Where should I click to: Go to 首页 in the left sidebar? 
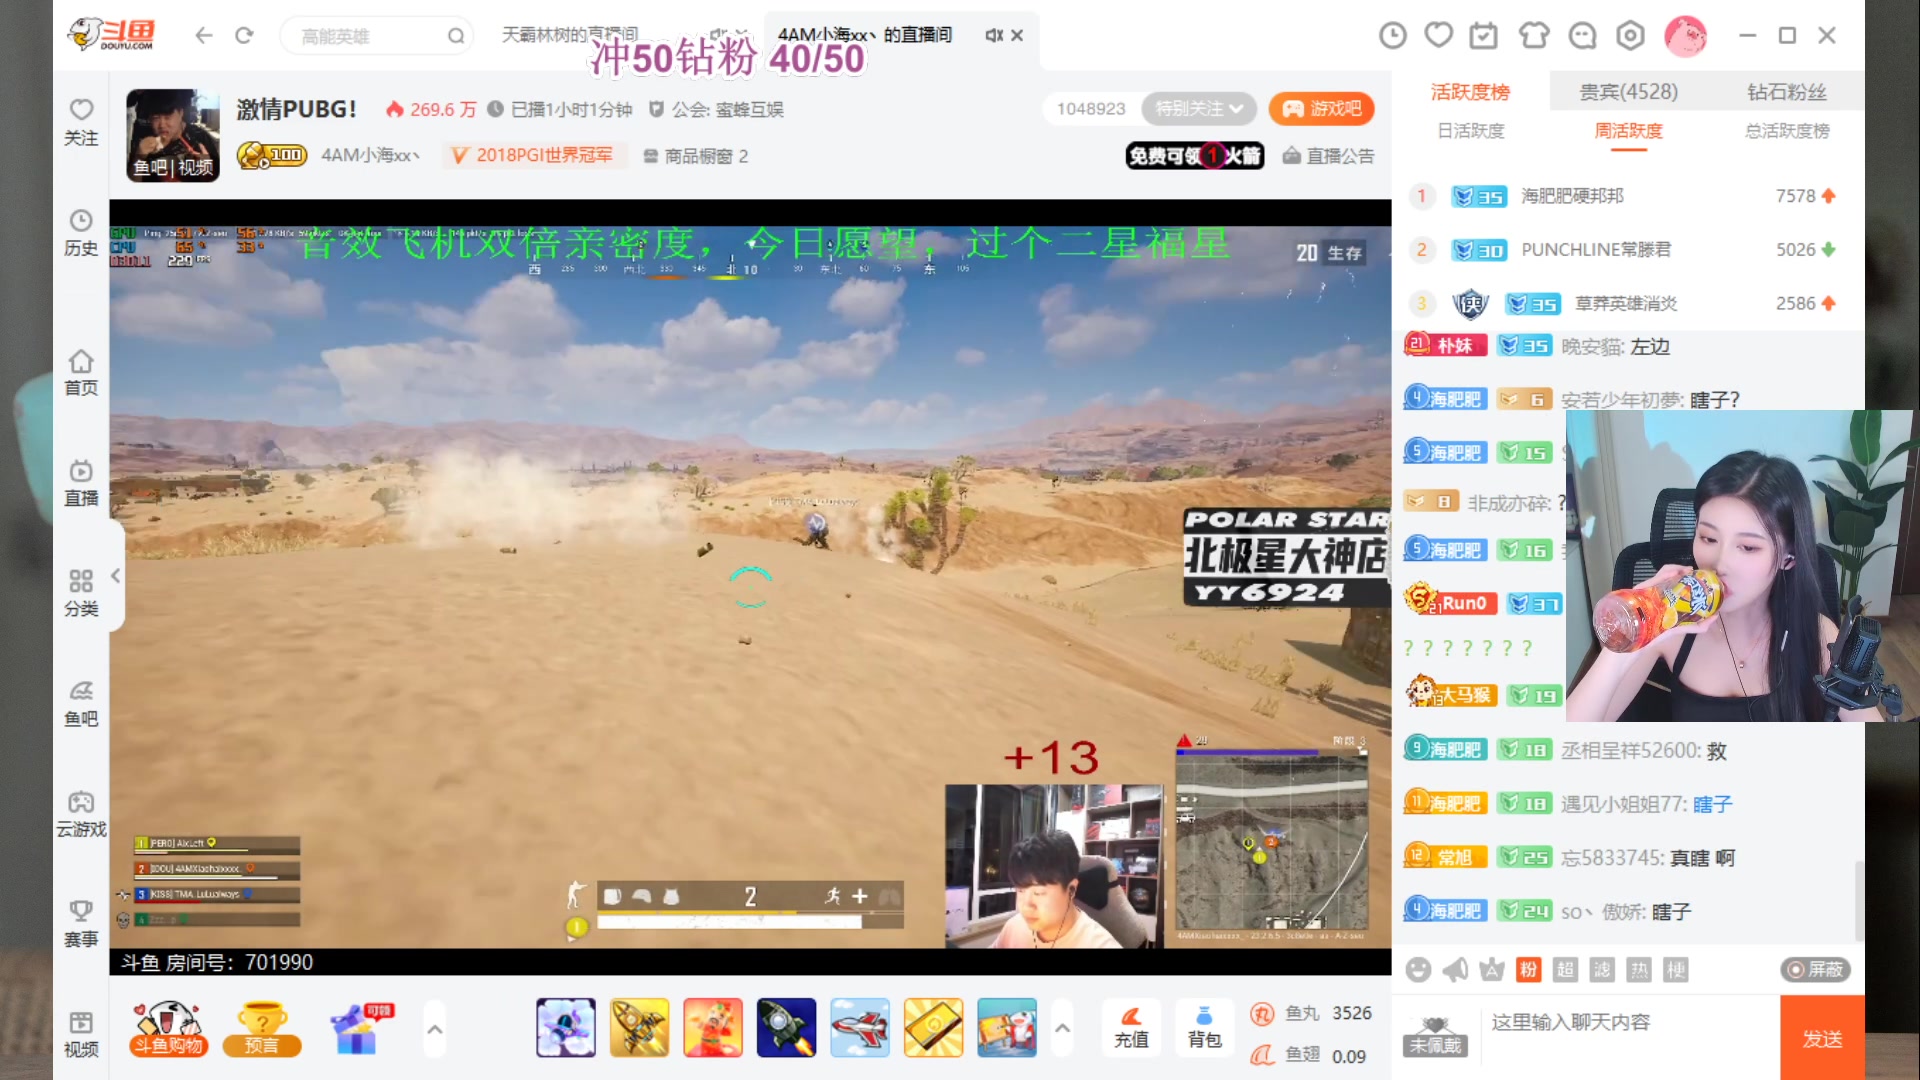tap(81, 372)
